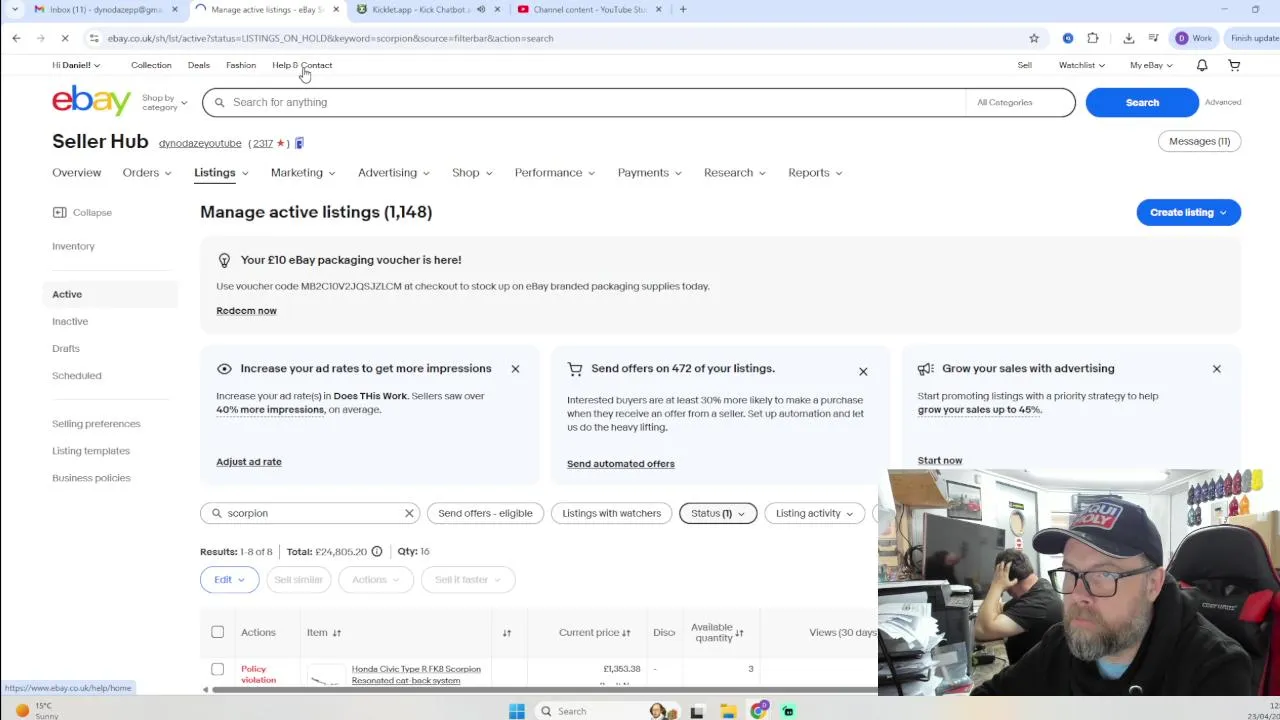This screenshot has width=1280, height=720.
Task: Tick the select-all listings checkbox
Action: tap(217, 632)
